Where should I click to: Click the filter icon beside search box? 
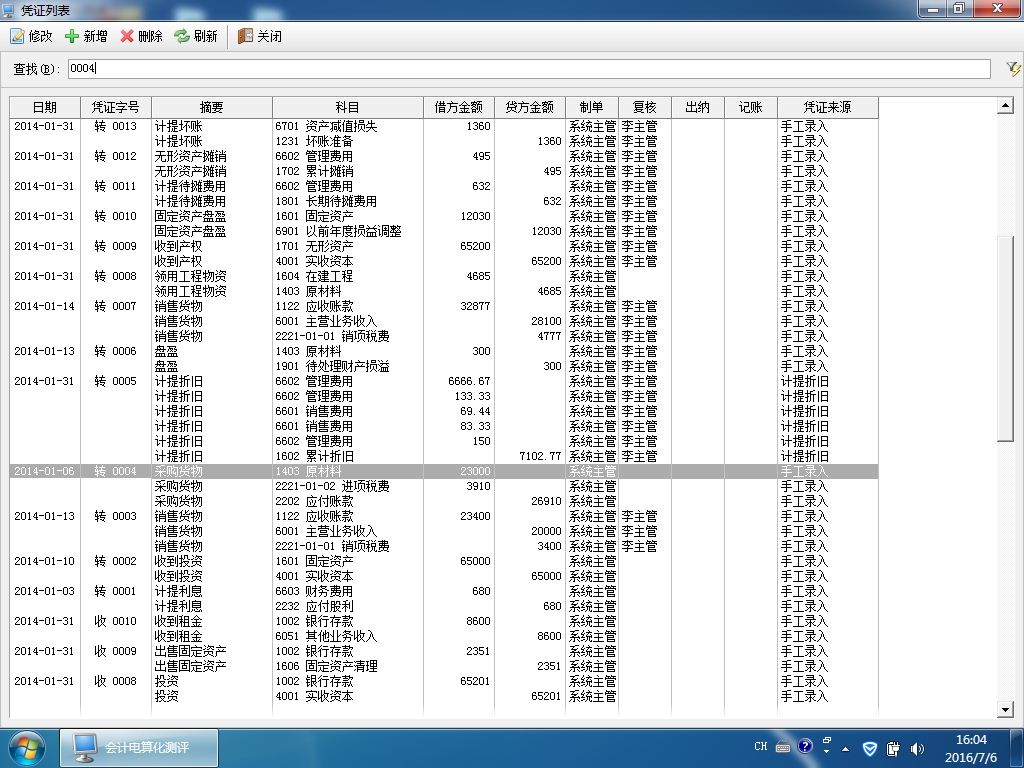click(x=1013, y=69)
